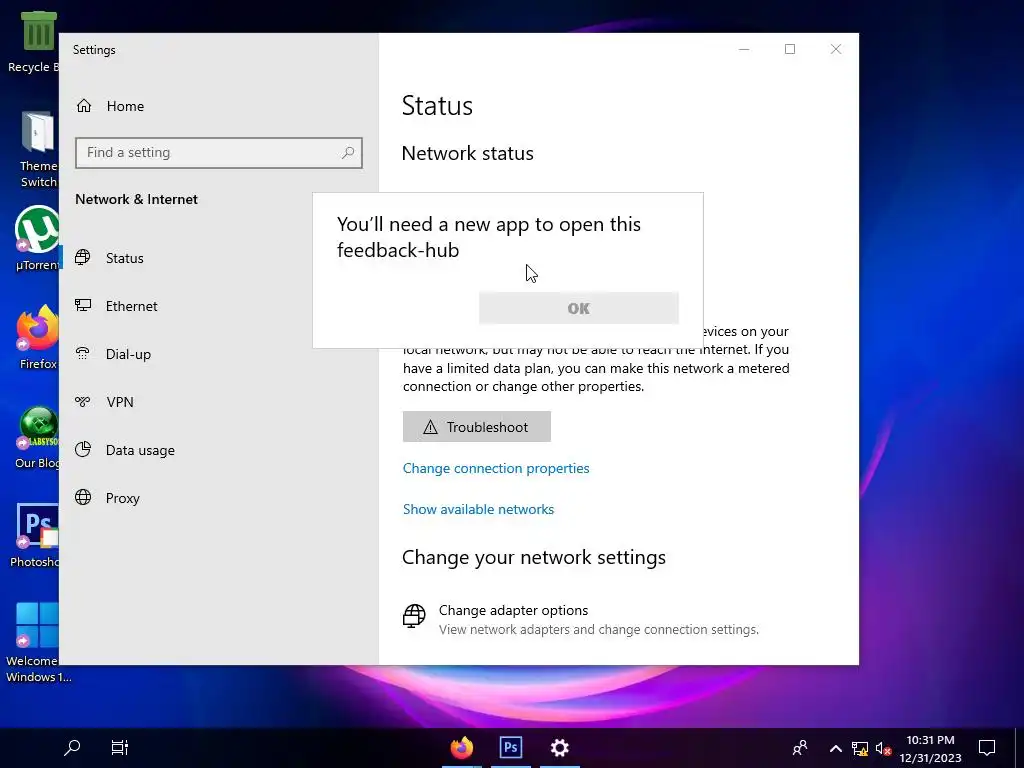Click the Network & Internet heading
Viewport: 1024px width, 768px height.
click(x=136, y=199)
